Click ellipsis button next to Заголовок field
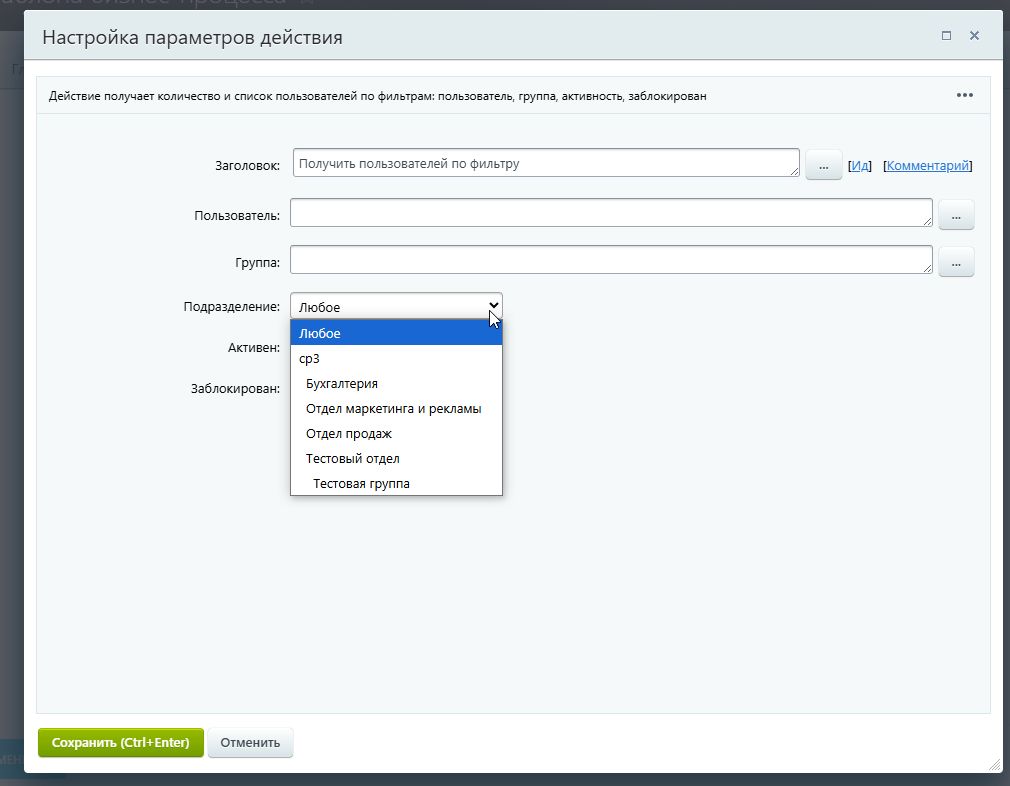The width and height of the screenshot is (1010, 786). tap(823, 166)
